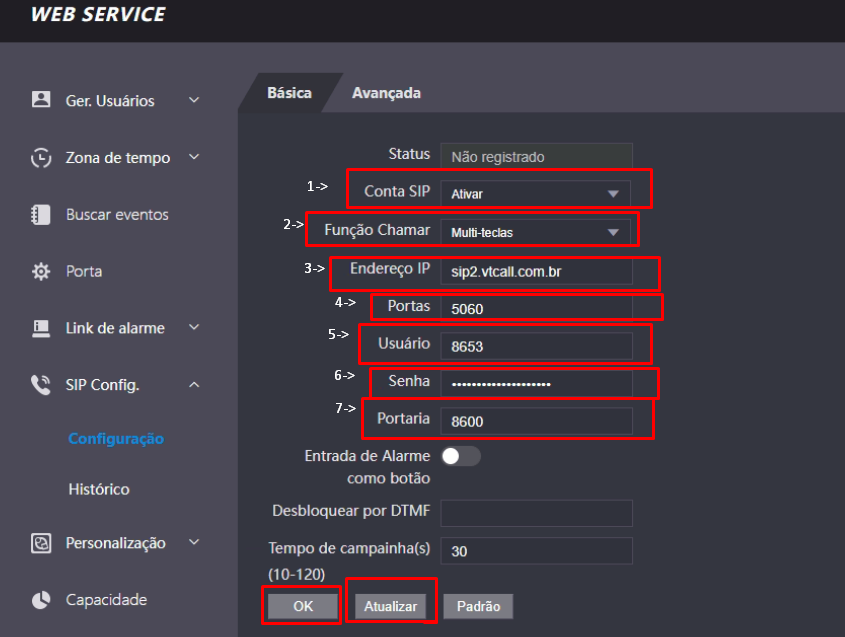845x637 pixels.
Task: Open Histórico under SIP Config.
Action: point(99,489)
